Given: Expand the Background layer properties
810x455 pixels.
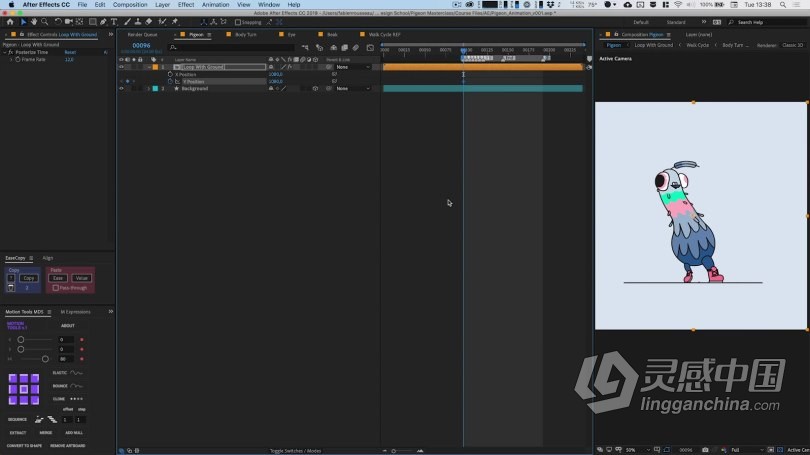Looking at the screenshot, I should click(x=149, y=88).
